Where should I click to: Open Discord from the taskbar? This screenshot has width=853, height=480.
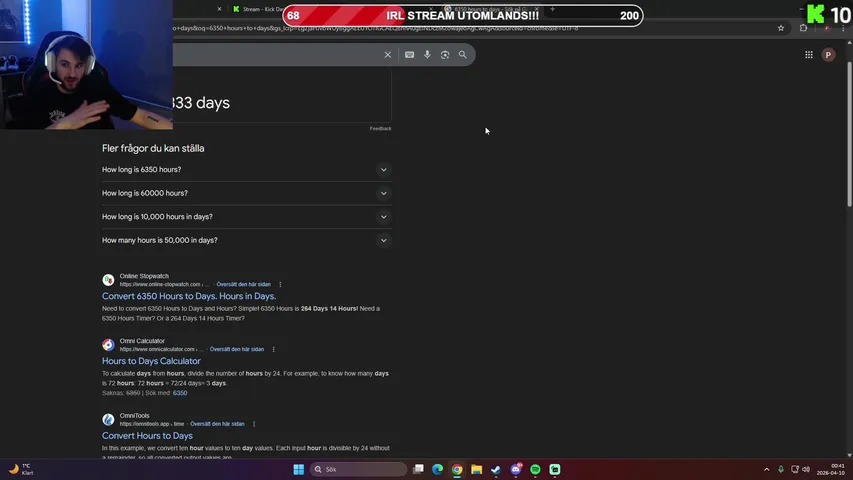click(516, 469)
